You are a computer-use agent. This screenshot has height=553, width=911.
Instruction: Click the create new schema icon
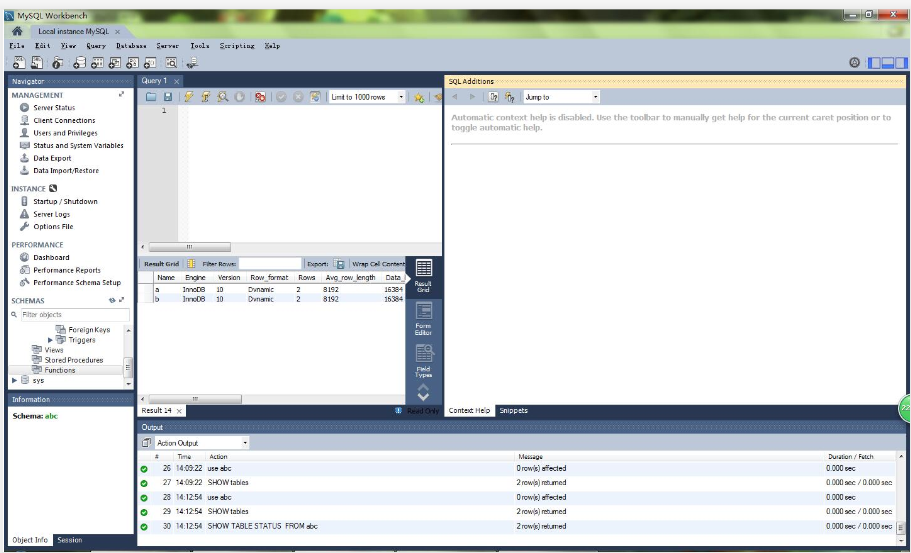[79, 62]
